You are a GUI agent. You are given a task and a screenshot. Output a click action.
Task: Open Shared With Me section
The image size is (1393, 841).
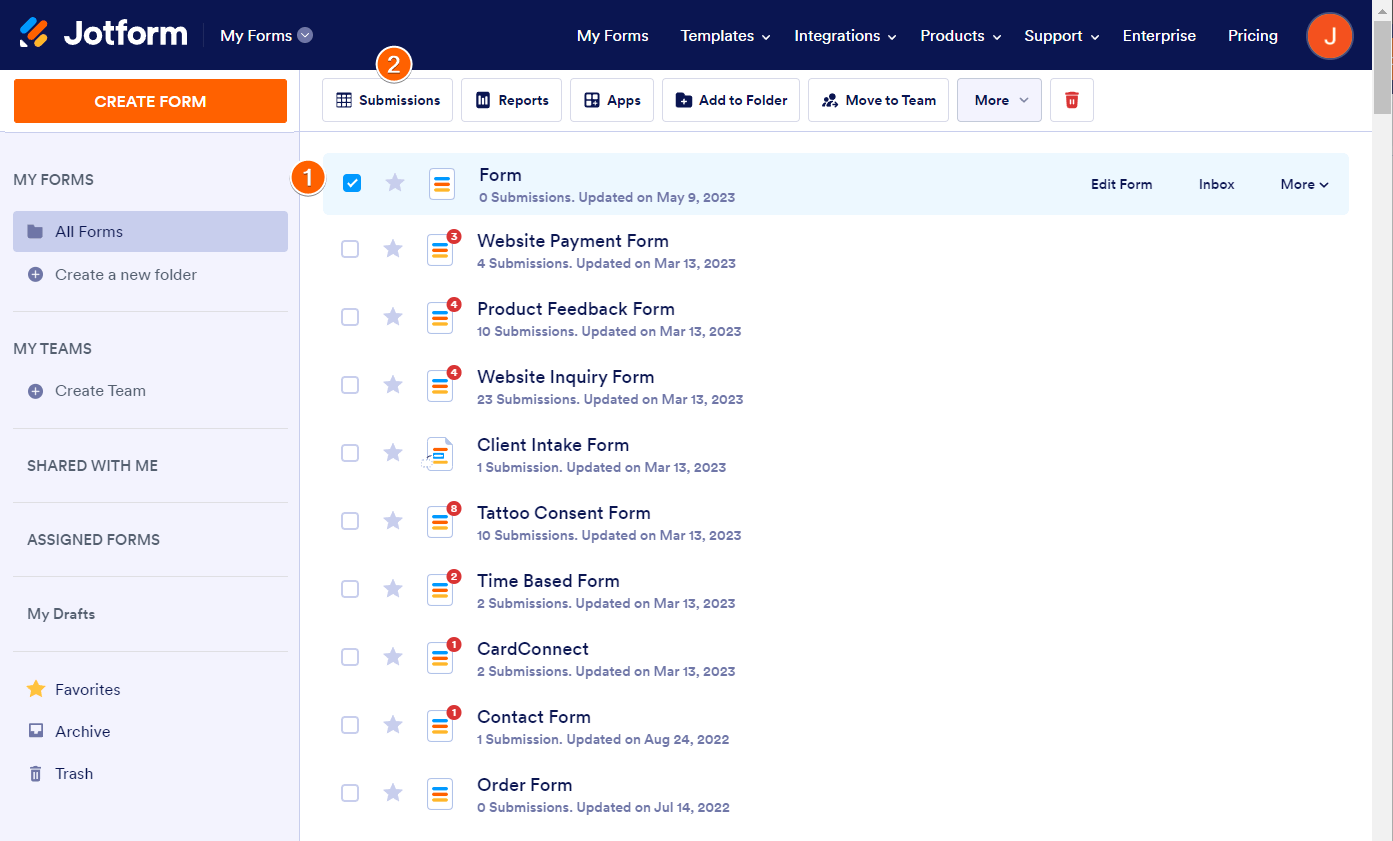(92, 466)
